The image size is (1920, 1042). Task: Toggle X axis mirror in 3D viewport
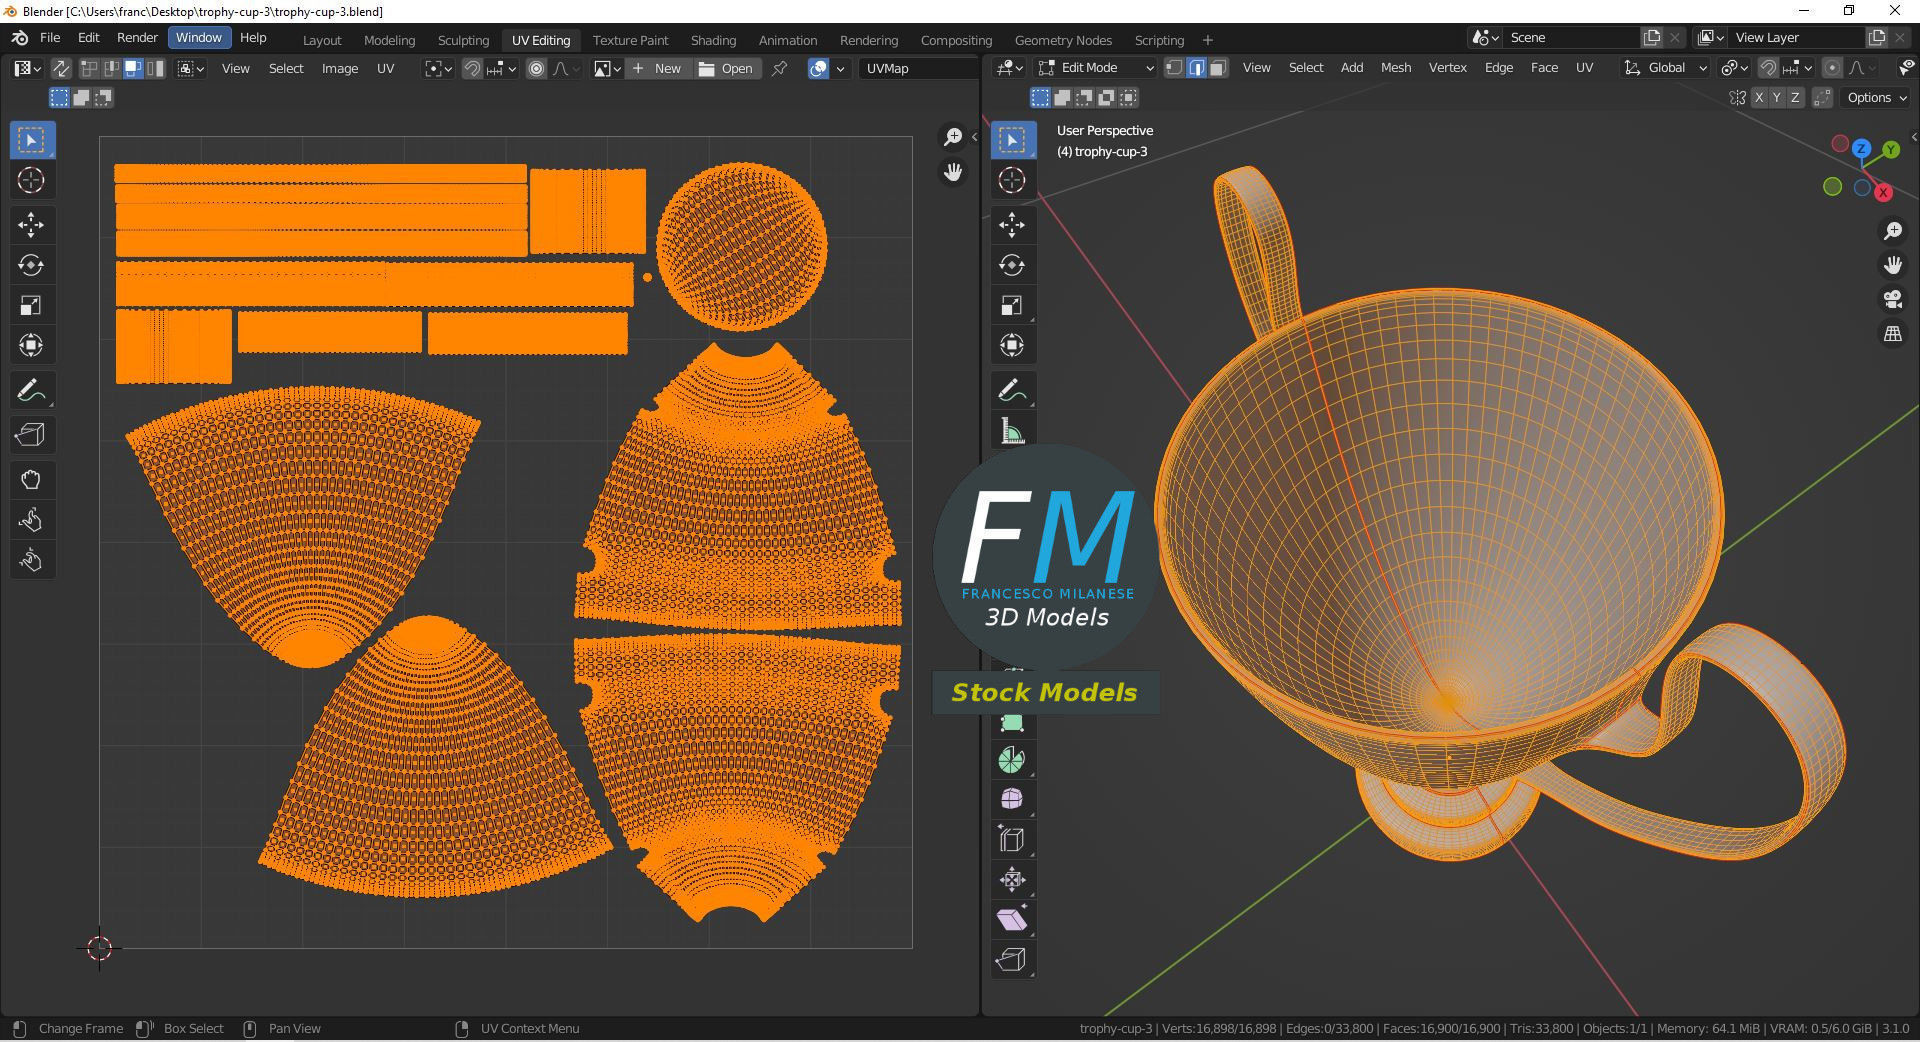click(x=1759, y=97)
